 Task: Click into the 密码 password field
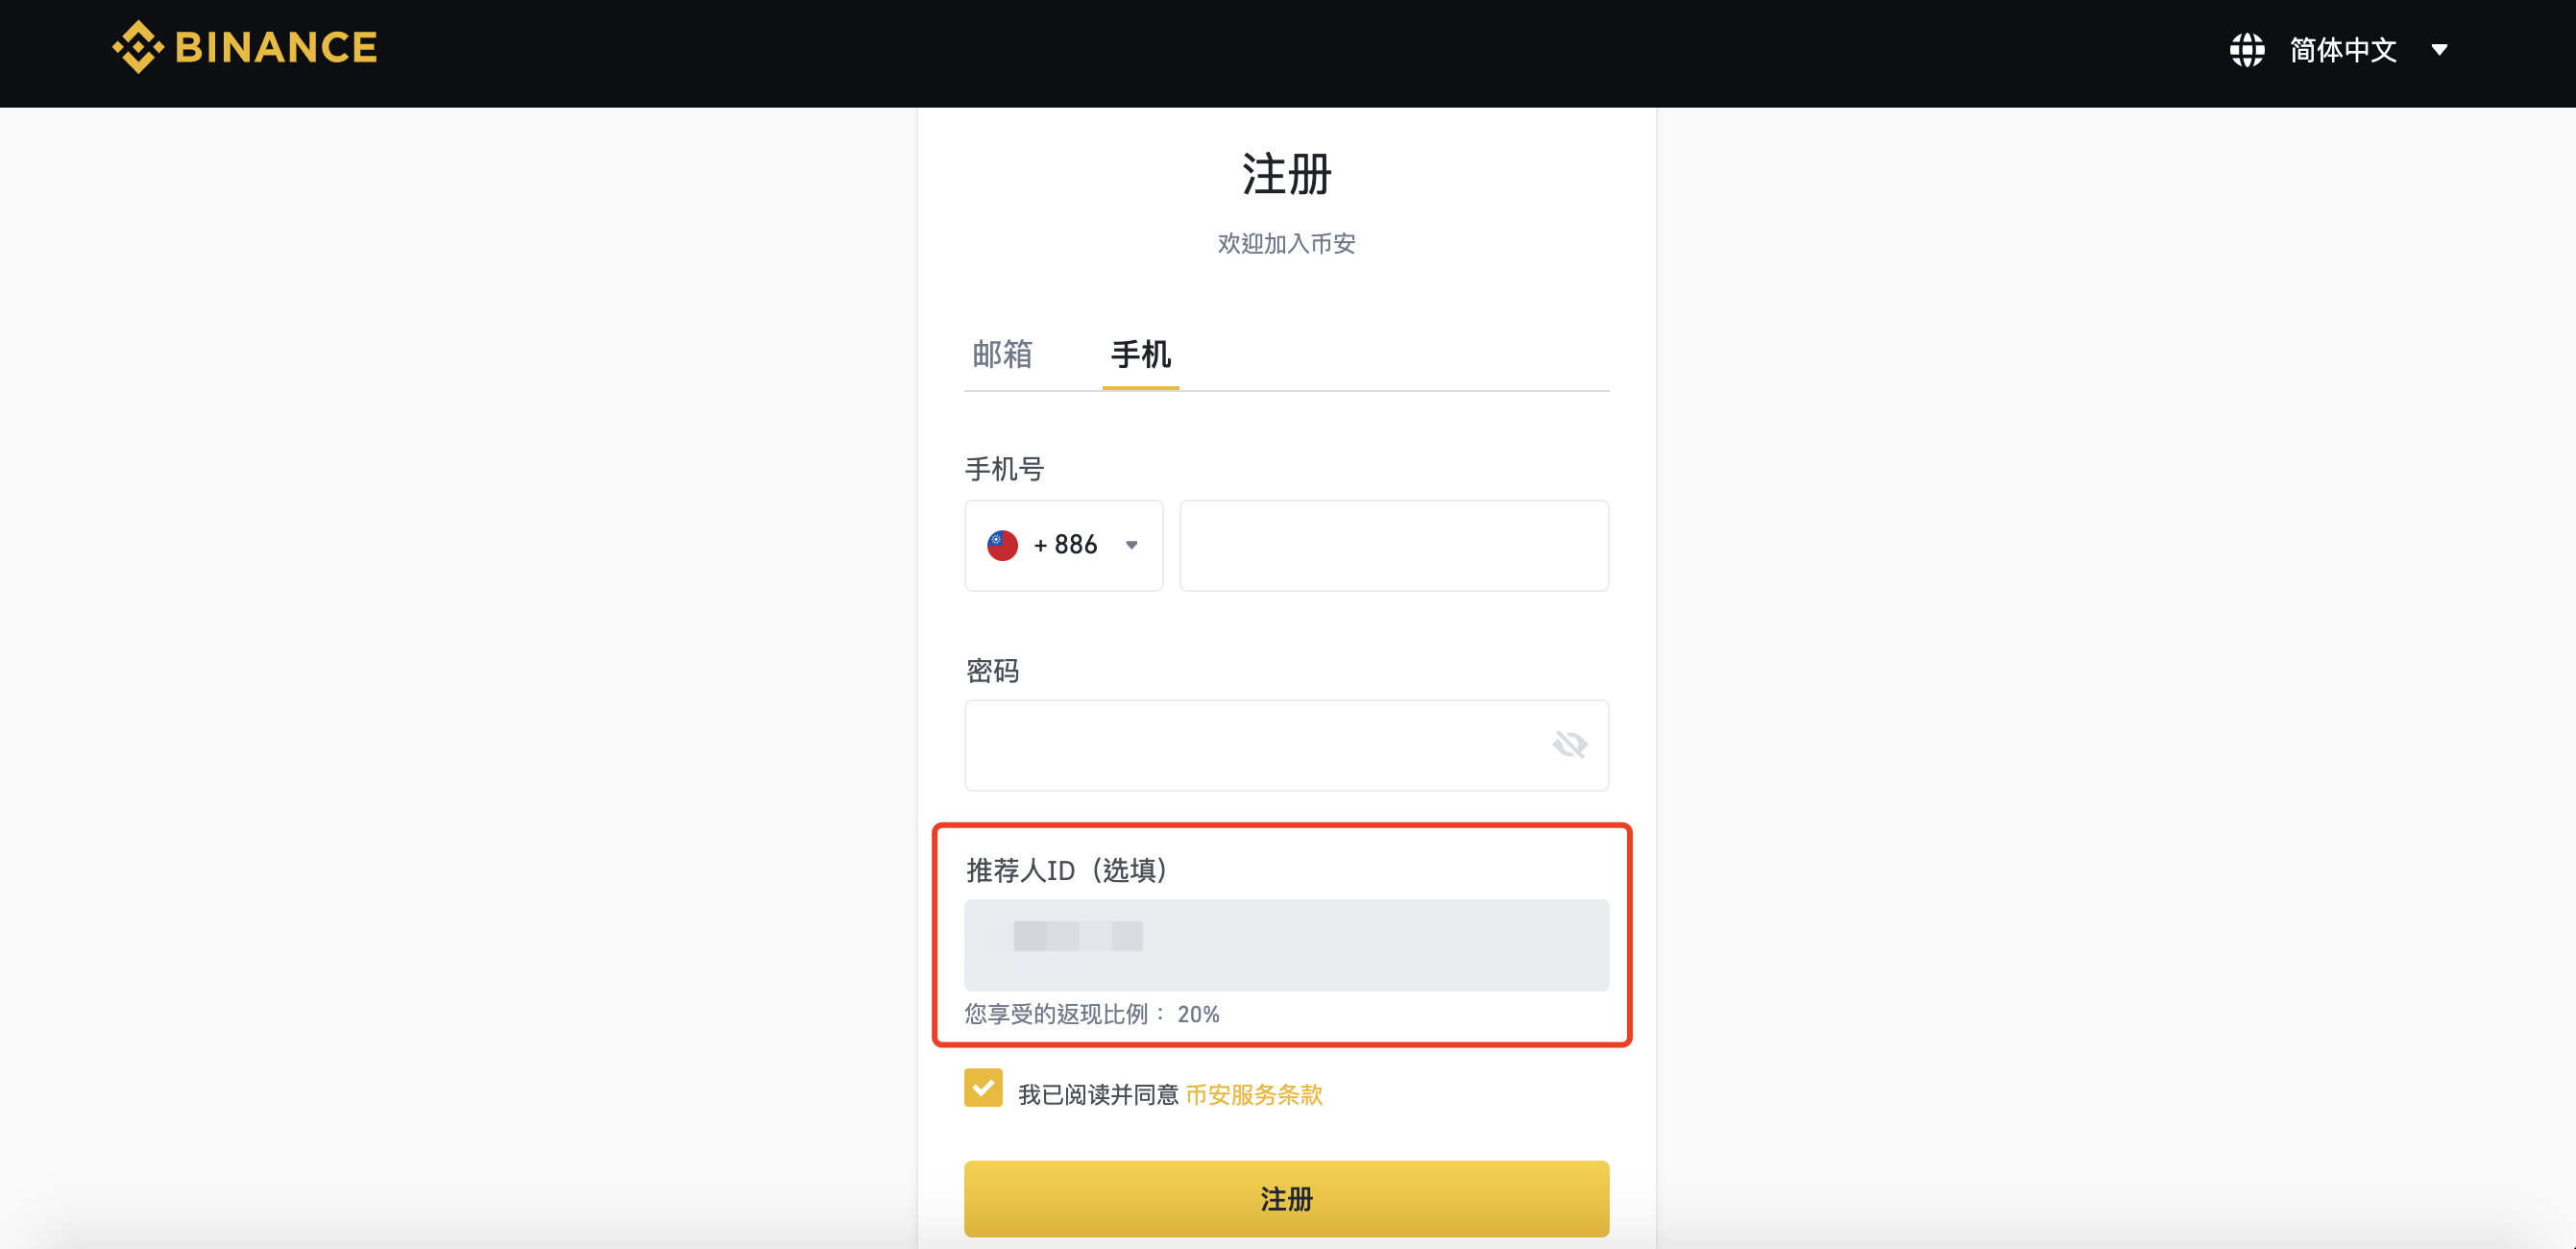click(x=1250, y=745)
